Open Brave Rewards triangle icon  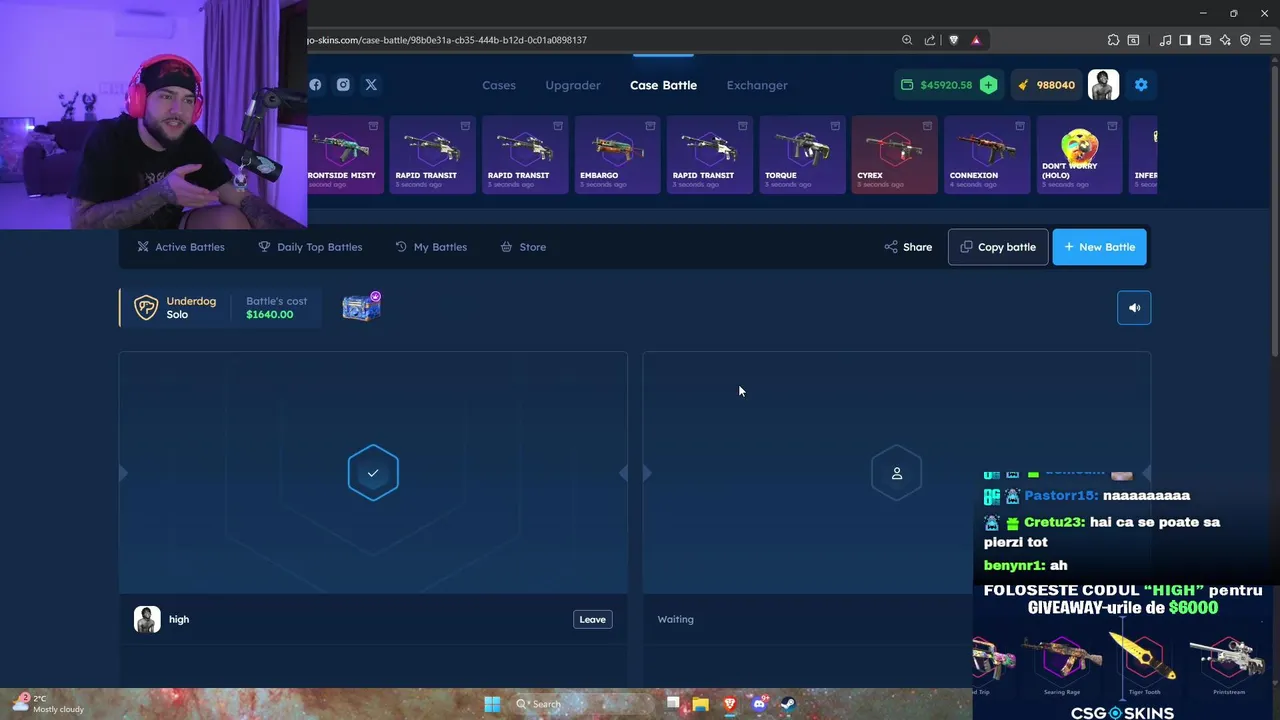[x=976, y=40]
